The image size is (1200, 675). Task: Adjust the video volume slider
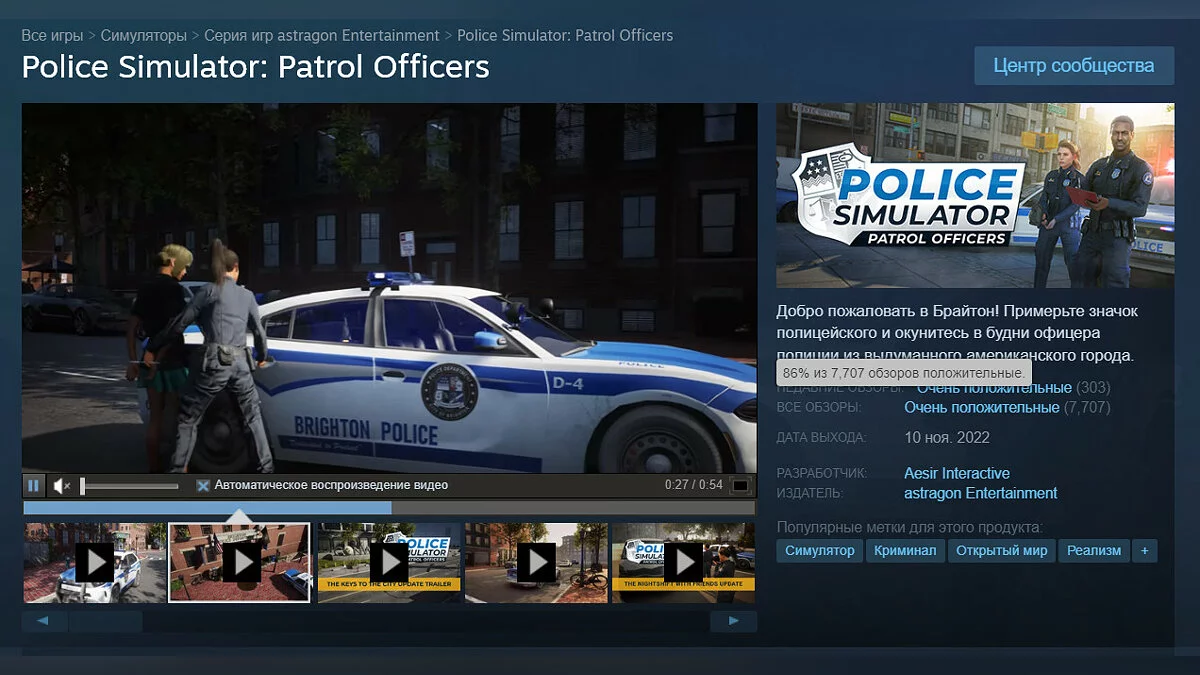click(x=130, y=486)
